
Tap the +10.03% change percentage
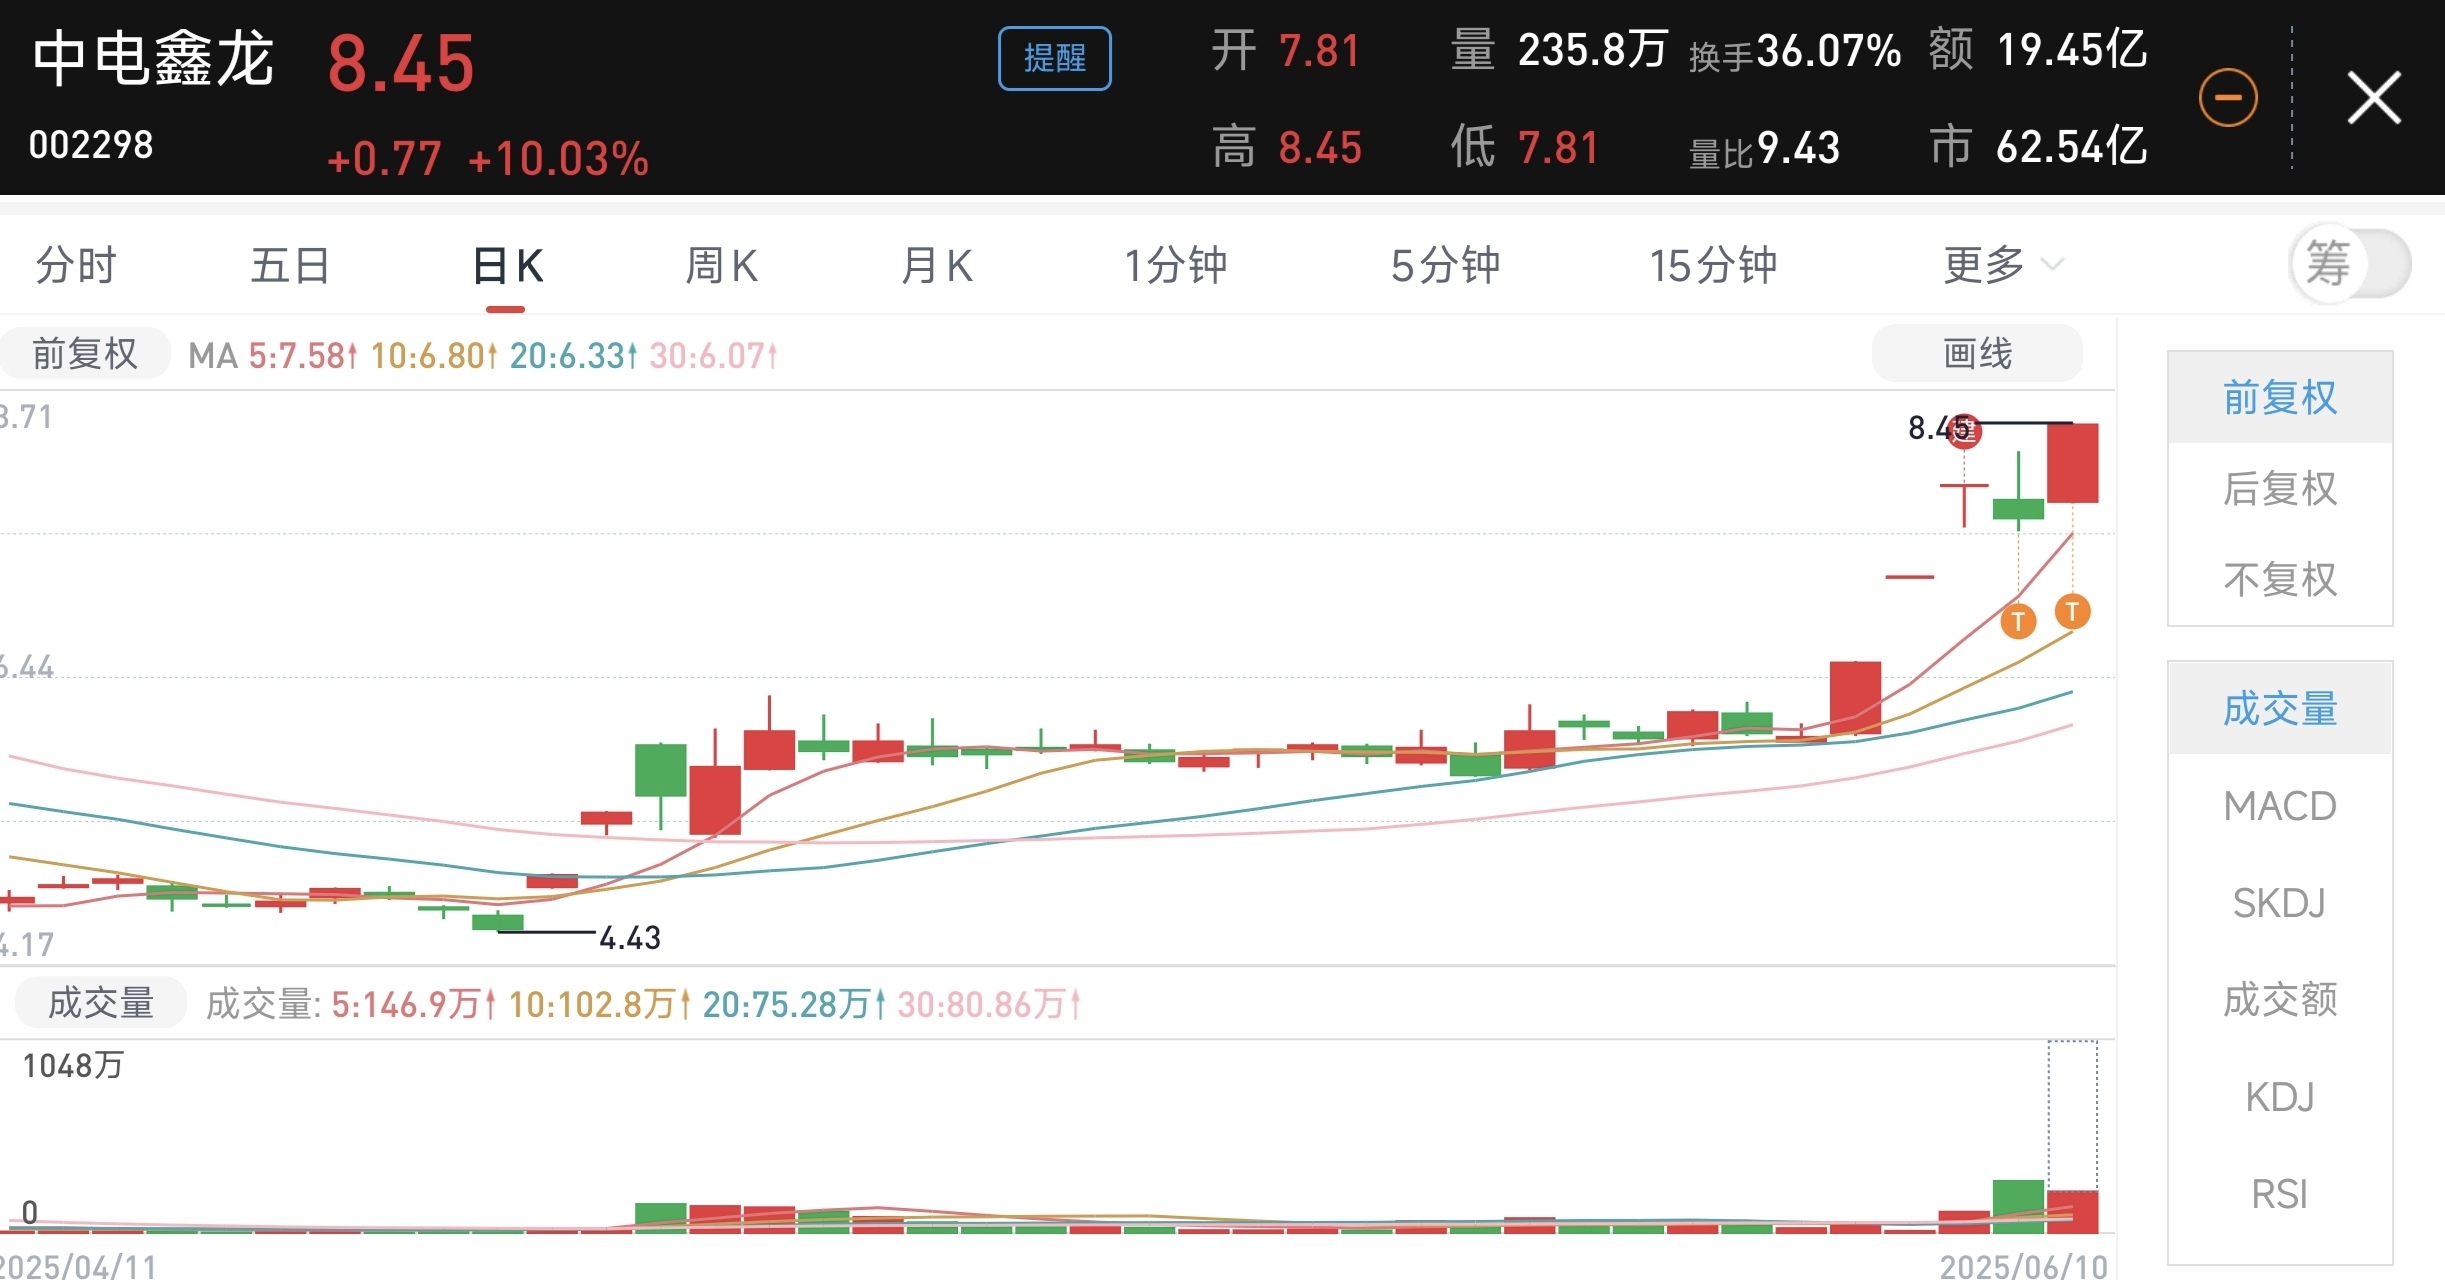pos(558,159)
